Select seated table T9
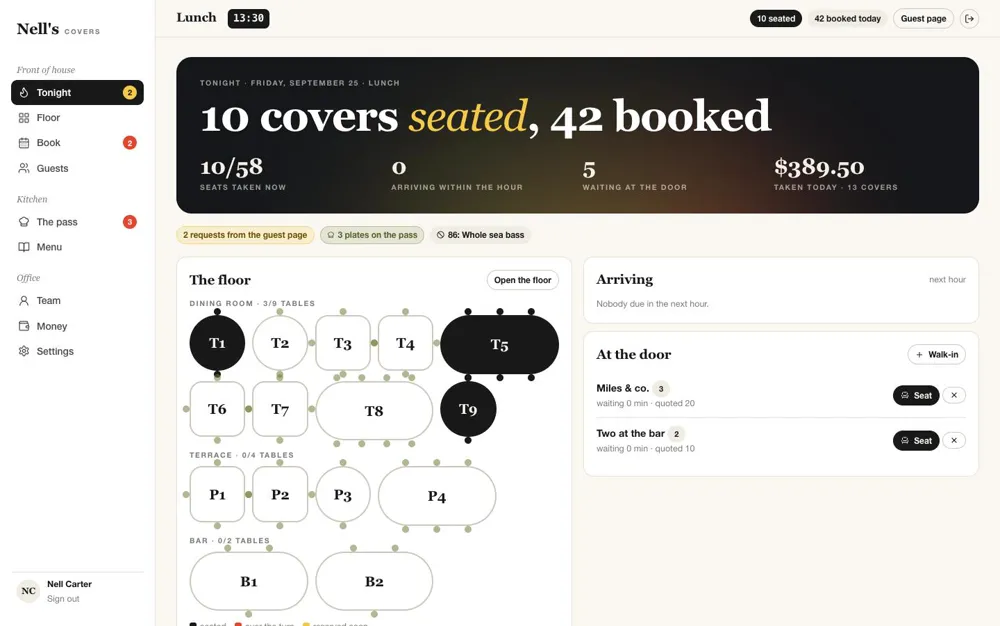The width and height of the screenshot is (1000, 626). pos(468,409)
